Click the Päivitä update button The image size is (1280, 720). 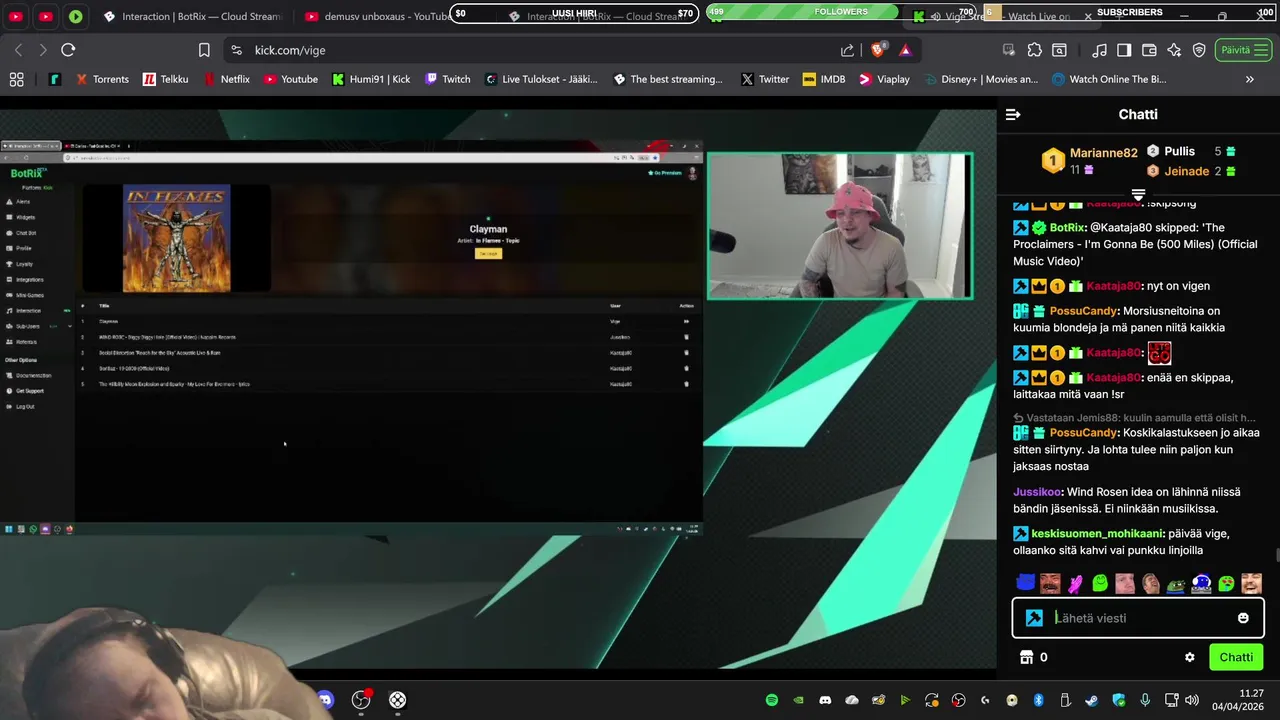[x=1243, y=50]
